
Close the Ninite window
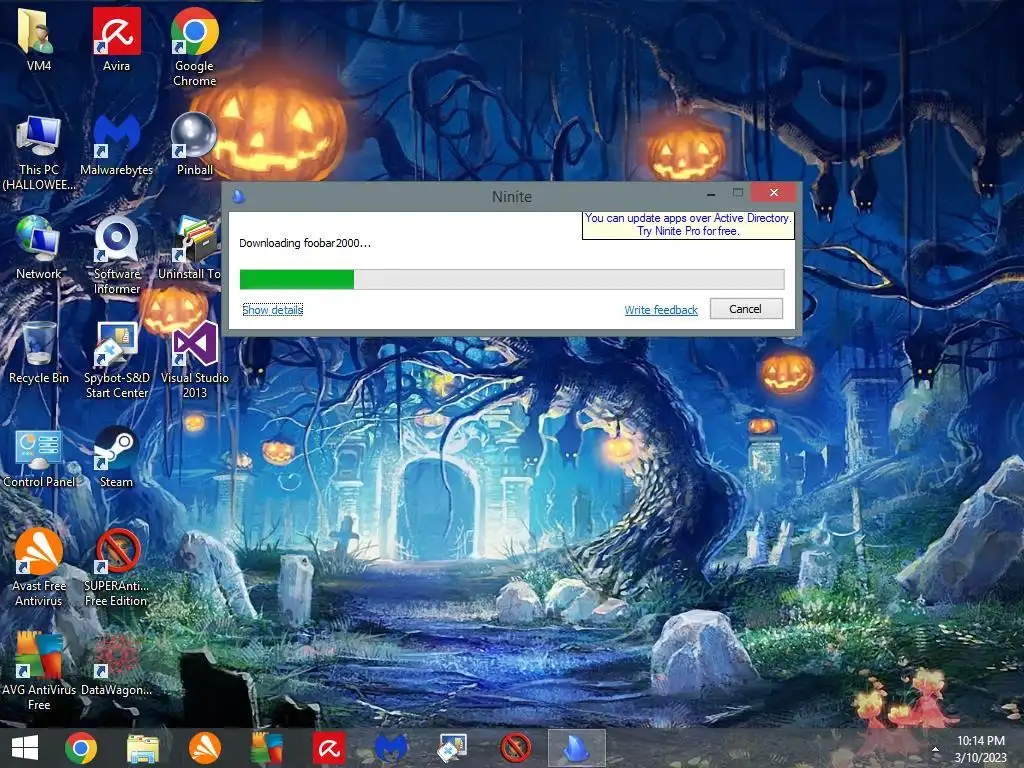click(774, 193)
